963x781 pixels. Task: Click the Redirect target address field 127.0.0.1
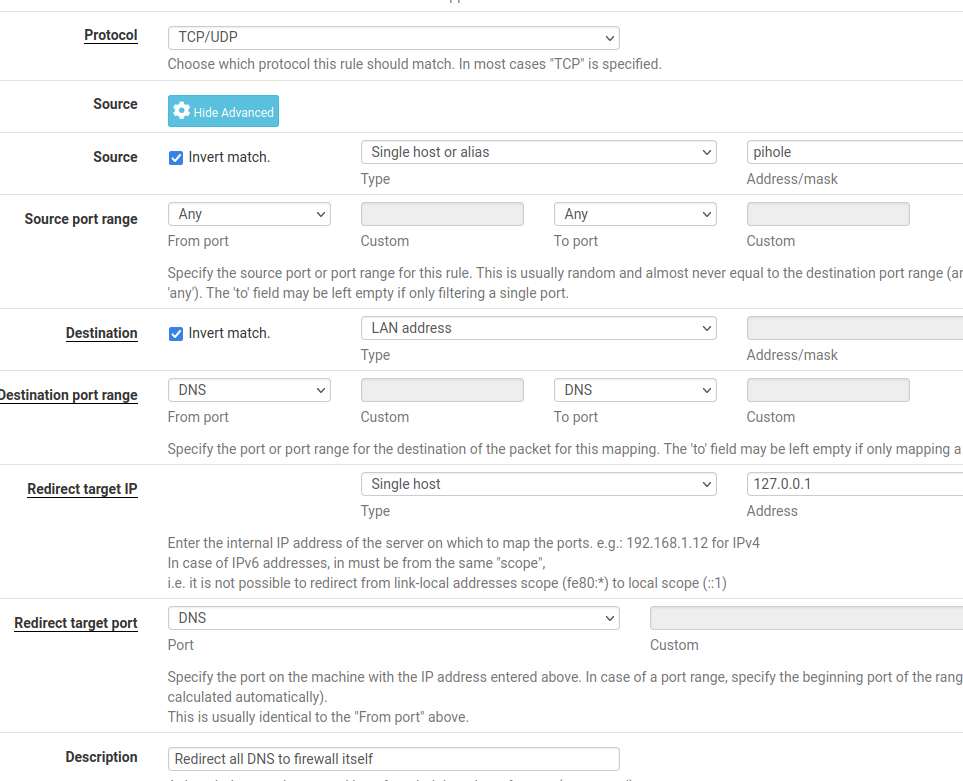point(853,484)
